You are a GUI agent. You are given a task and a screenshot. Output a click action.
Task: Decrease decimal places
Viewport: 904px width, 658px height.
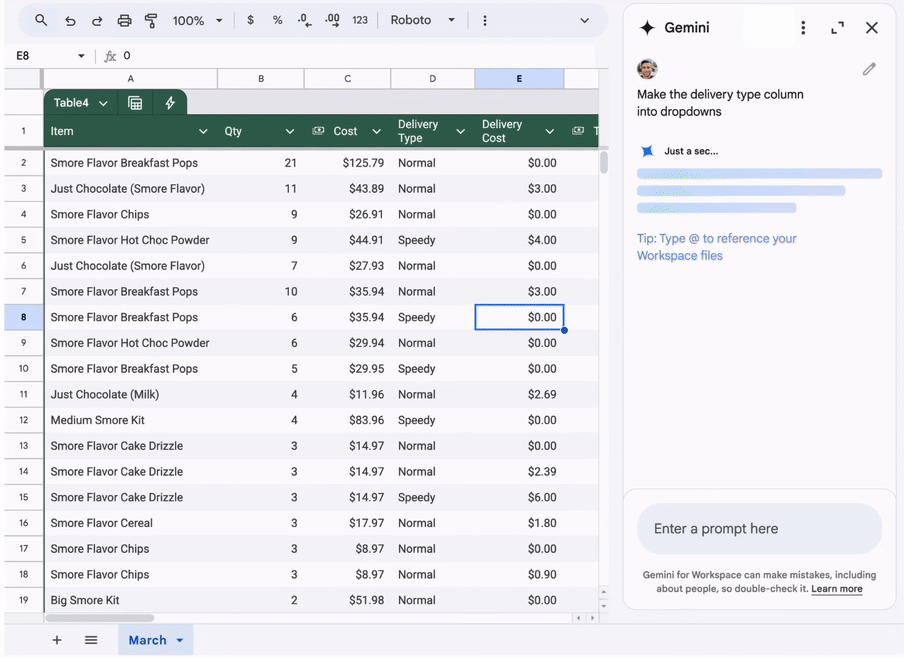[x=304, y=19]
